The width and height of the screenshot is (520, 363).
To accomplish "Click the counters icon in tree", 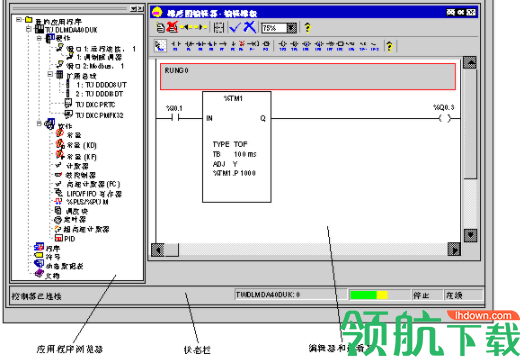I will (59, 165).
